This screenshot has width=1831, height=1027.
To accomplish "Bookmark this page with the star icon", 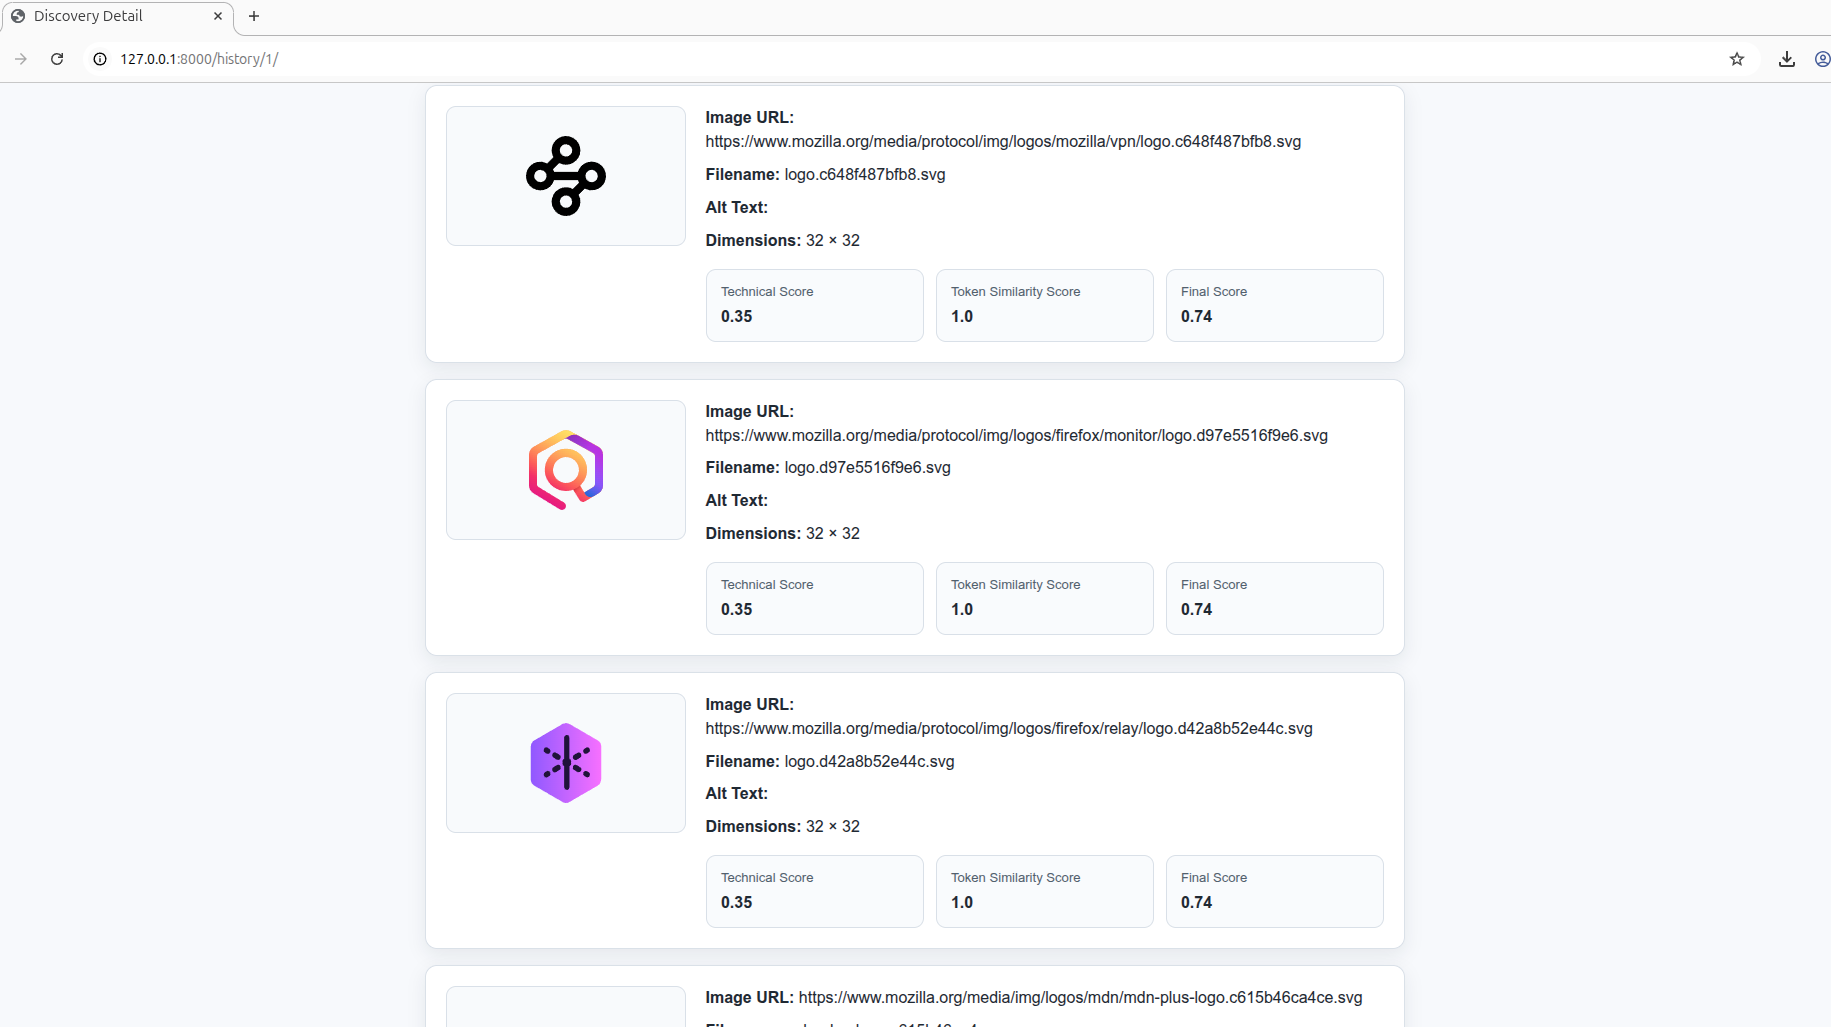I will click(x=1737, y=59).
